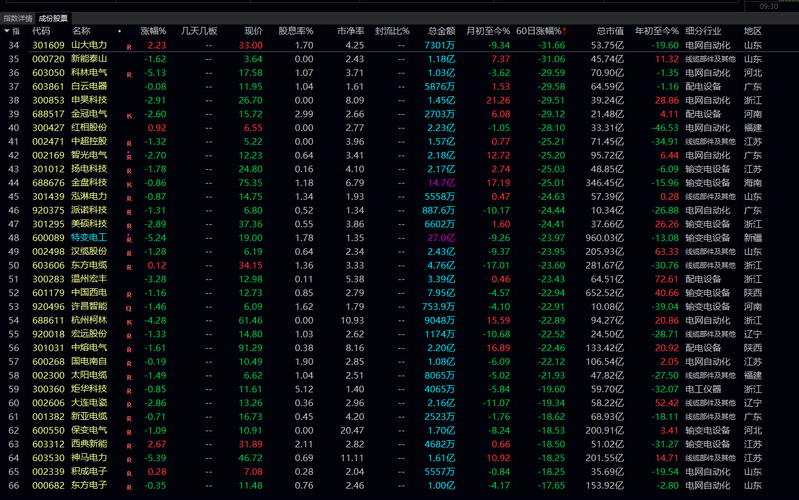Click the R marker on 山大电力 row
This screenshot has width=799, height=500.
129,47
